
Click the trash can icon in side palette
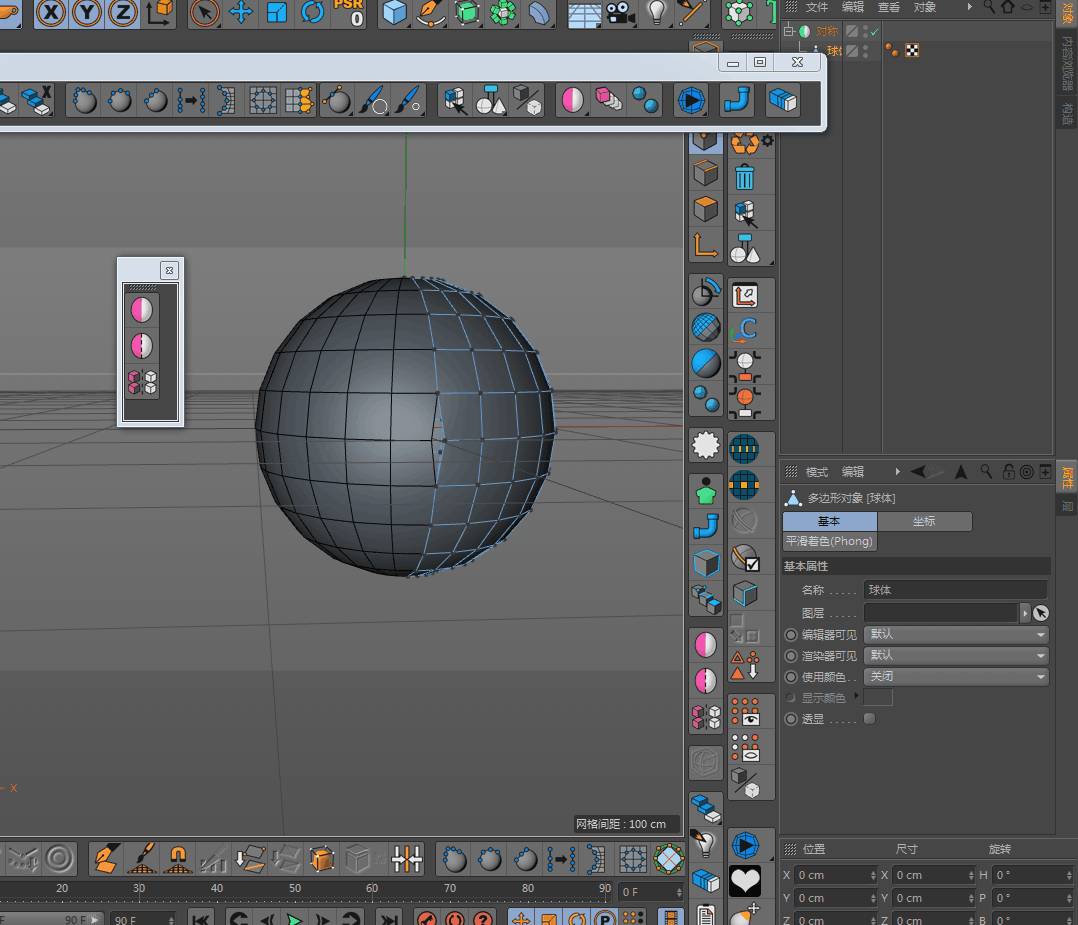(745, 177)
